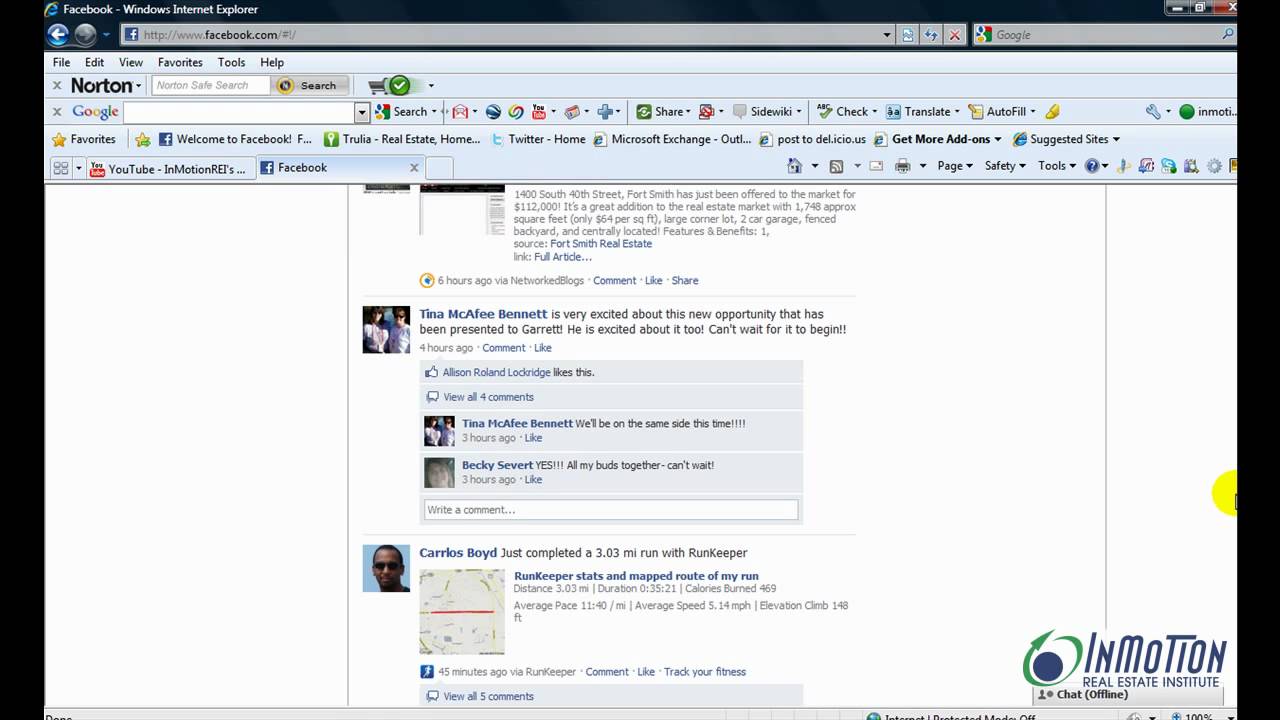The image size is (1280, 720).
Task: Open the Page menu in command bar
Action: pyautogui.click(x=954, y=166)
